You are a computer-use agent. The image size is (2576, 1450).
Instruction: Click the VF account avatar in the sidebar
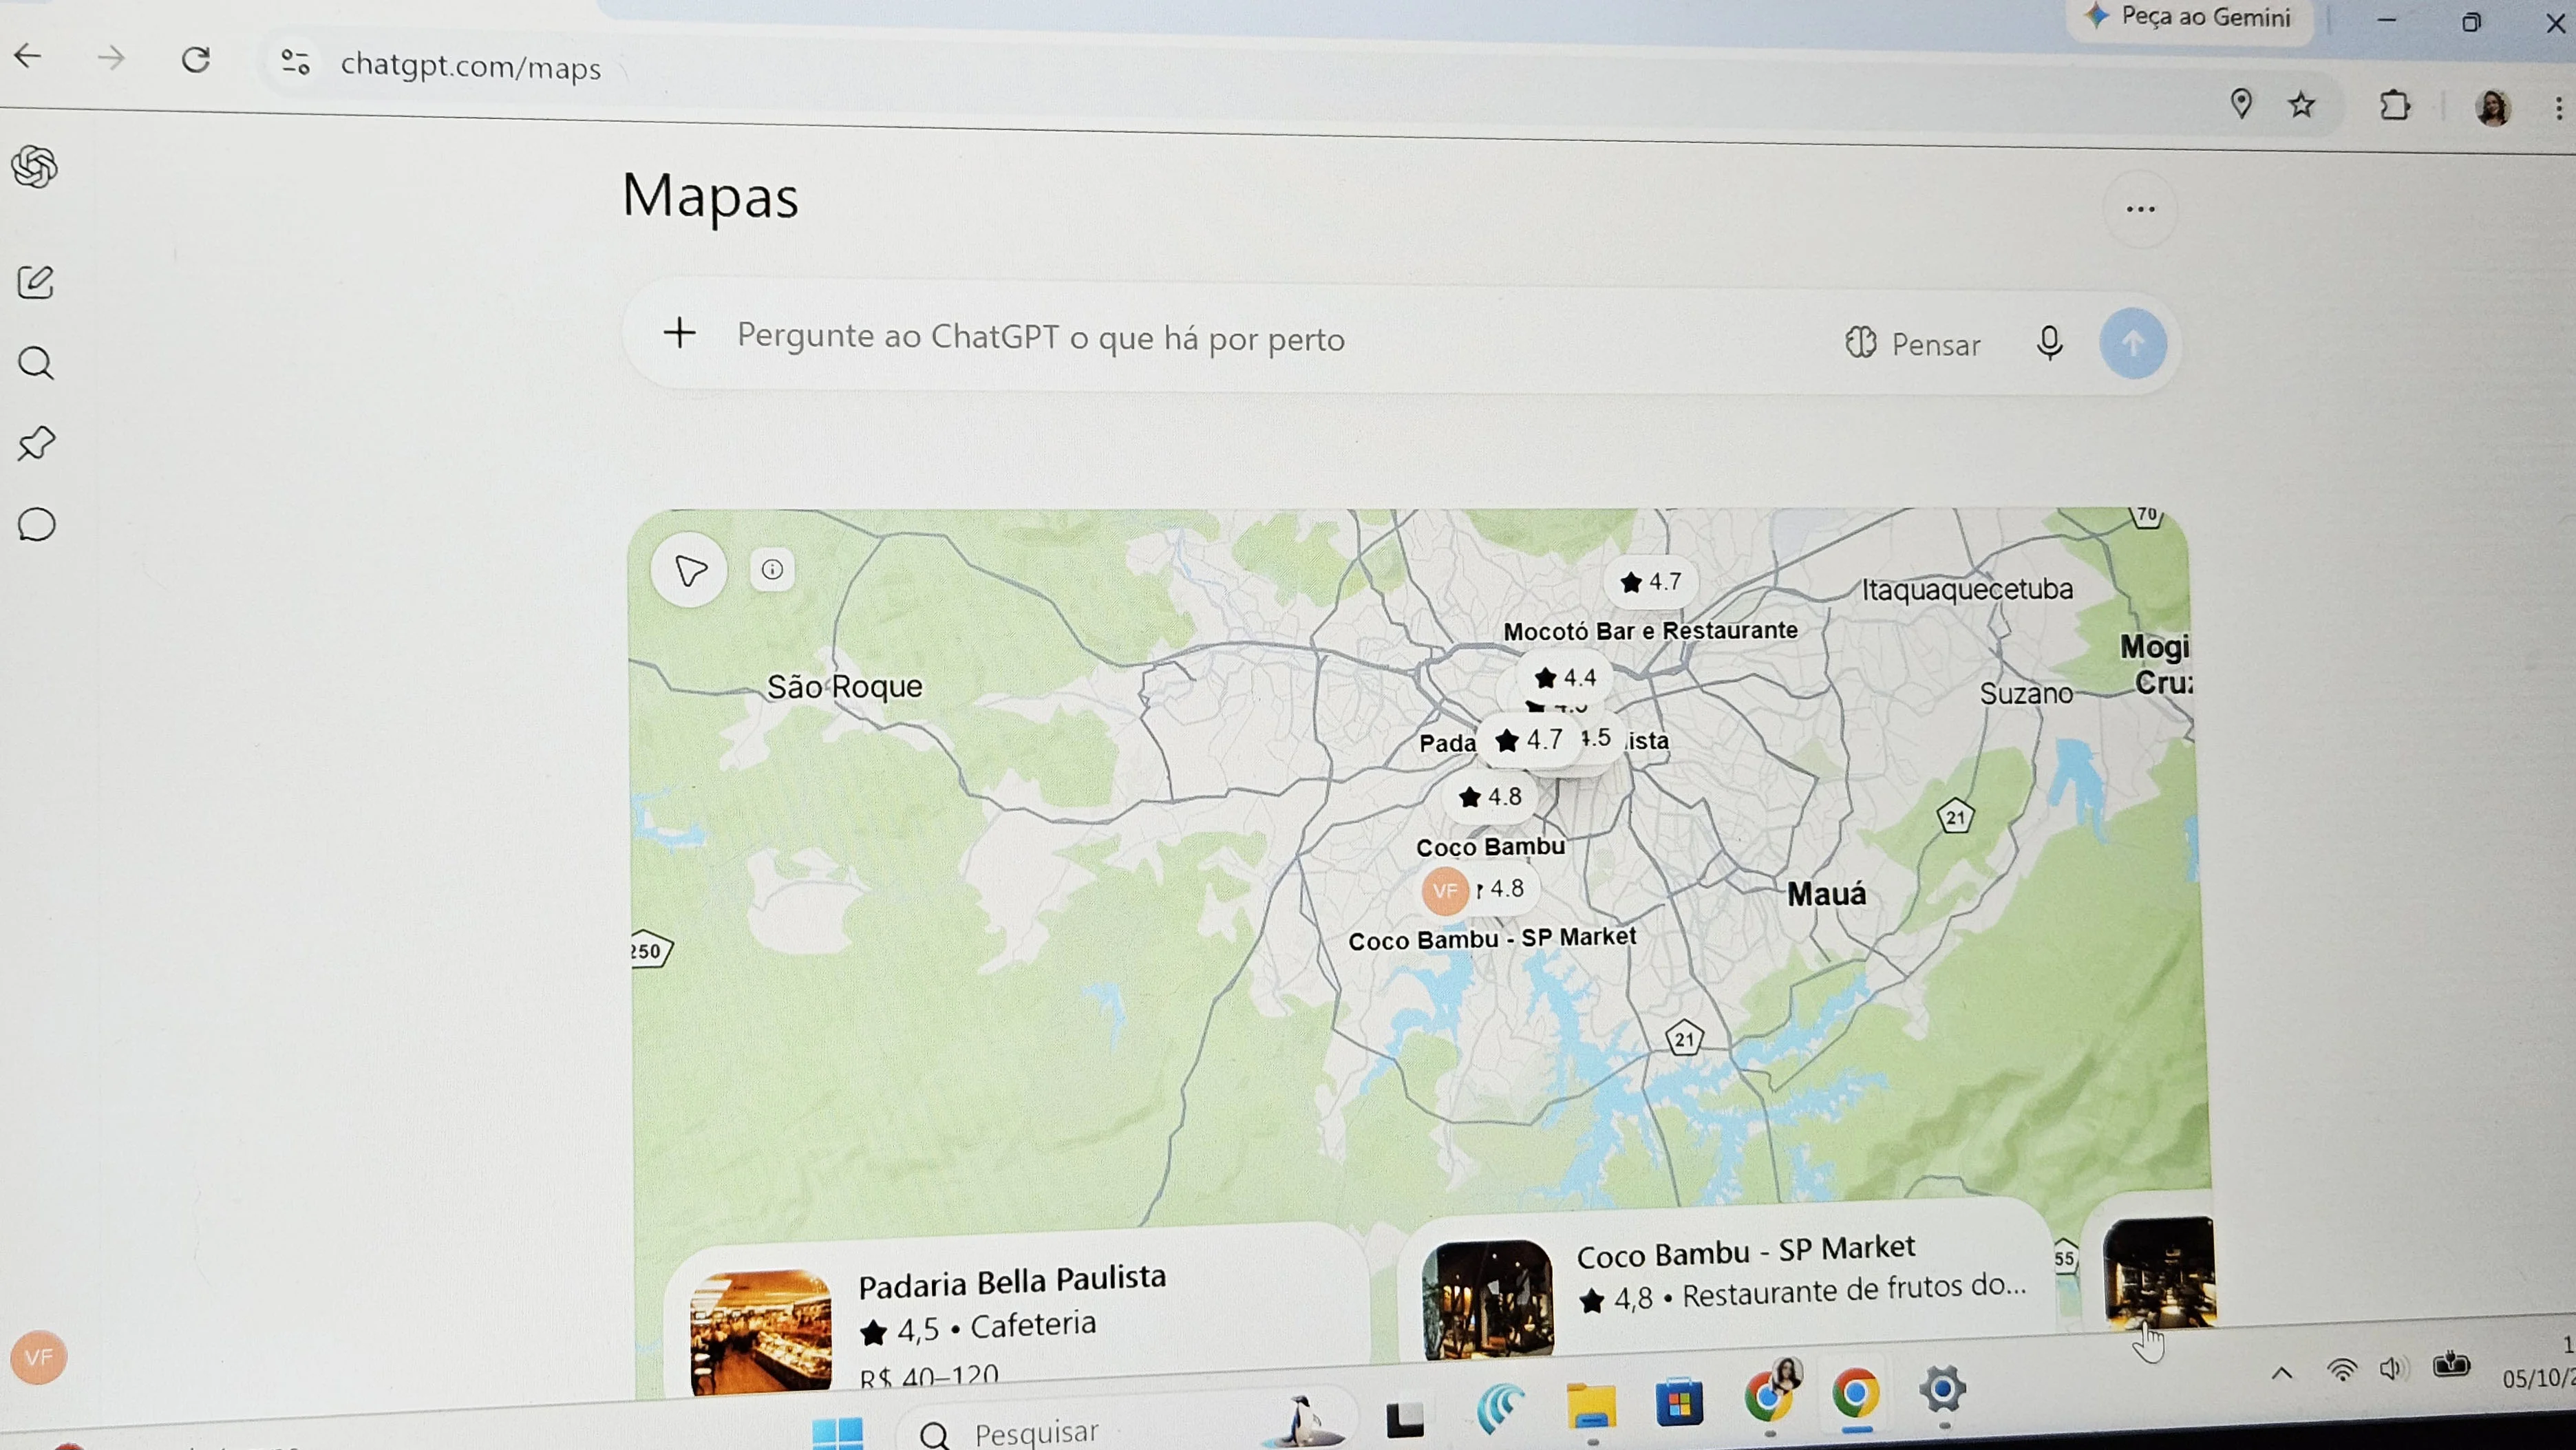tap(39, 1357)
